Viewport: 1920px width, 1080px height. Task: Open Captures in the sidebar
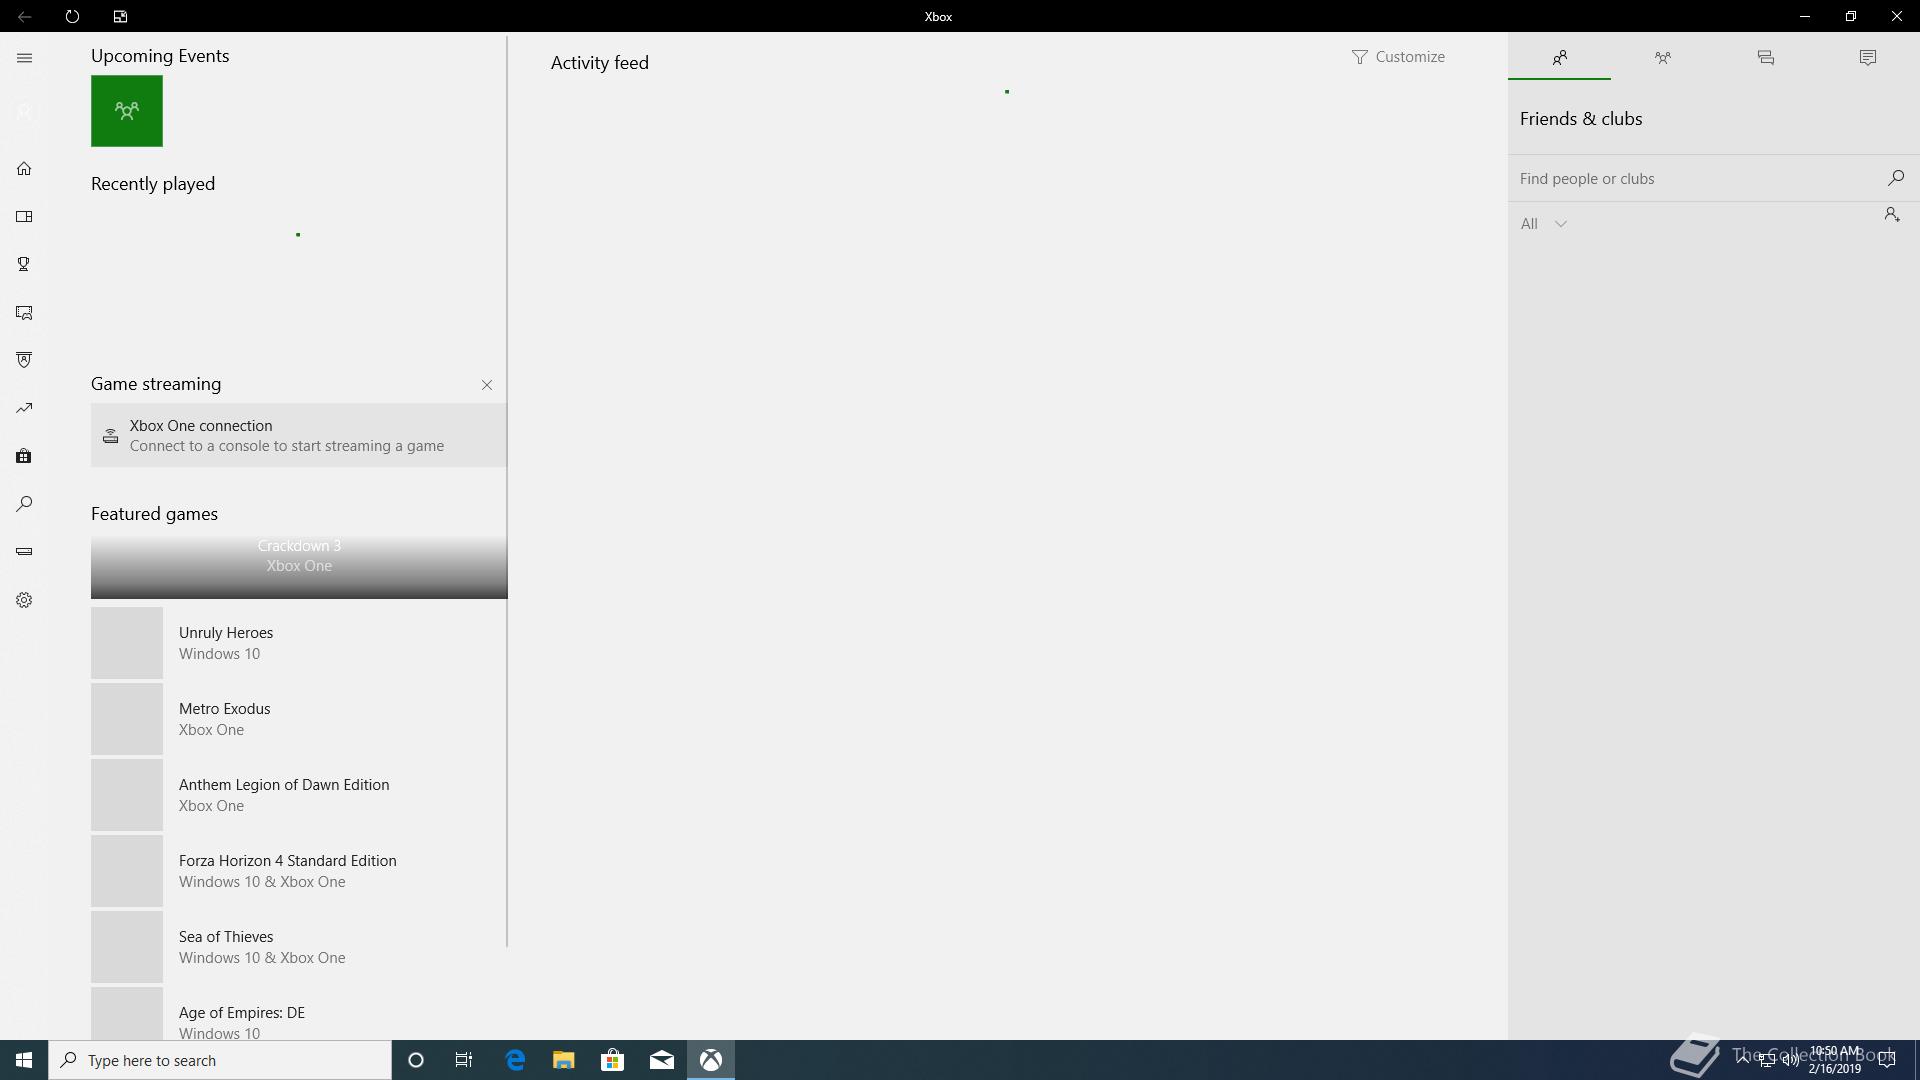[24, 312]
